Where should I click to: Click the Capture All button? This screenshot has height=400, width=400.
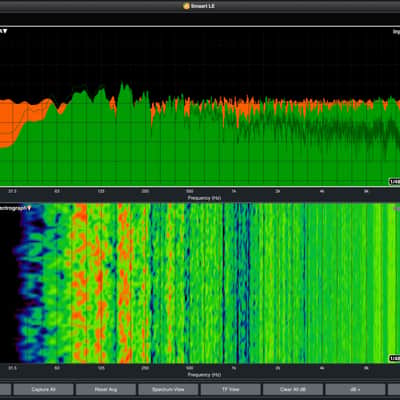point(43,389)
